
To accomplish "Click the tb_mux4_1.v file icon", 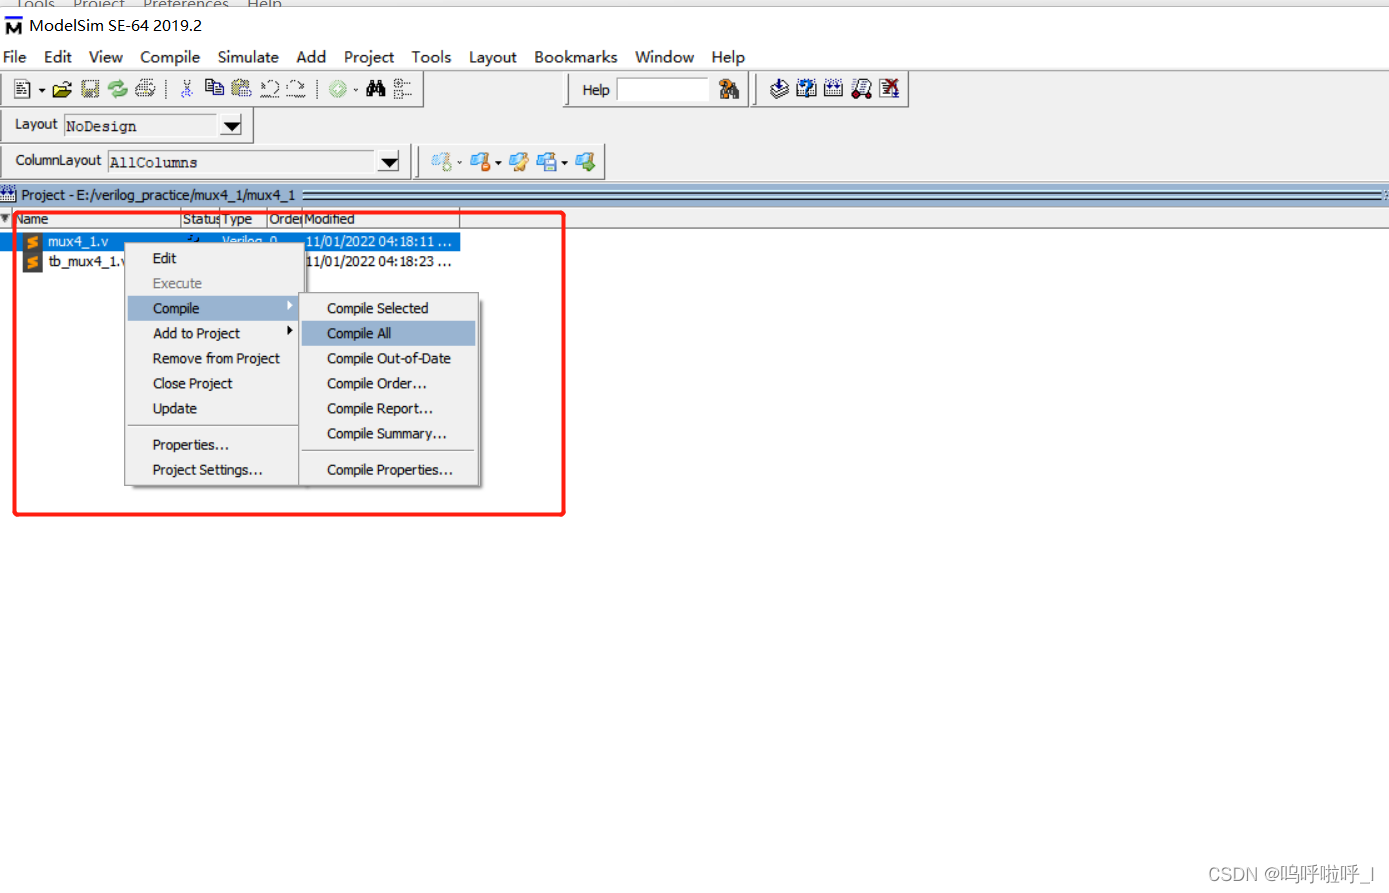I will 33,262.
